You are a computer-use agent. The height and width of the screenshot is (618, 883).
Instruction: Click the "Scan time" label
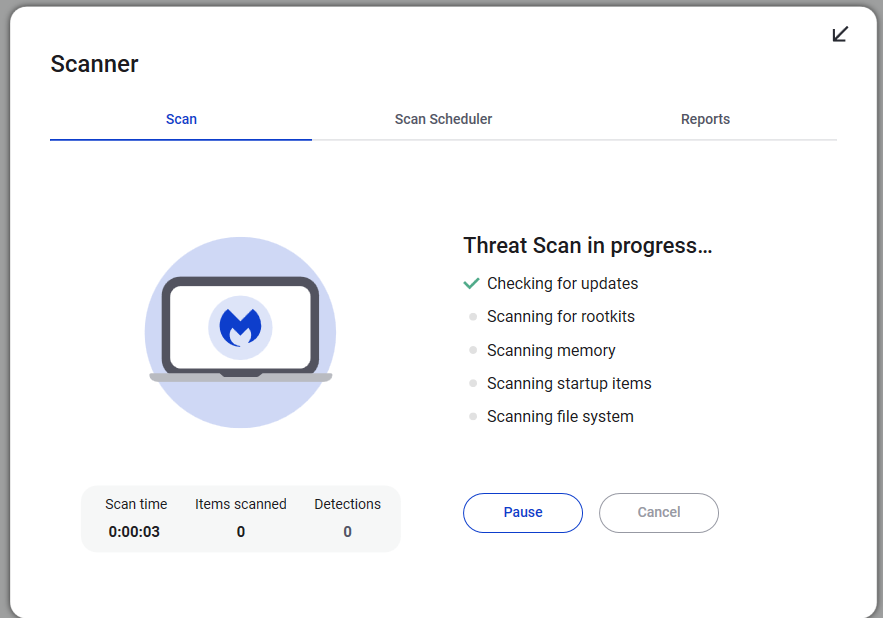[x=136, y=504]
